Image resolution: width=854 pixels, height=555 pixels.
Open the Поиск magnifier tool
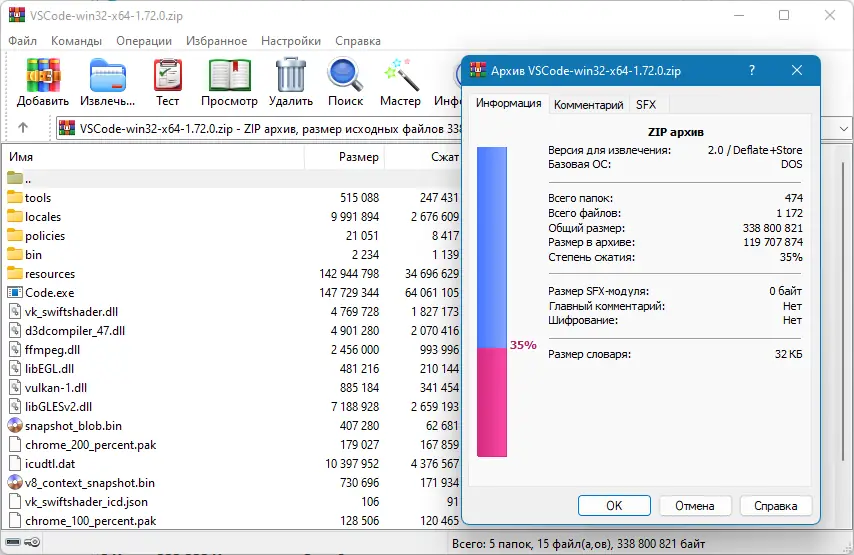pos(345,75)
